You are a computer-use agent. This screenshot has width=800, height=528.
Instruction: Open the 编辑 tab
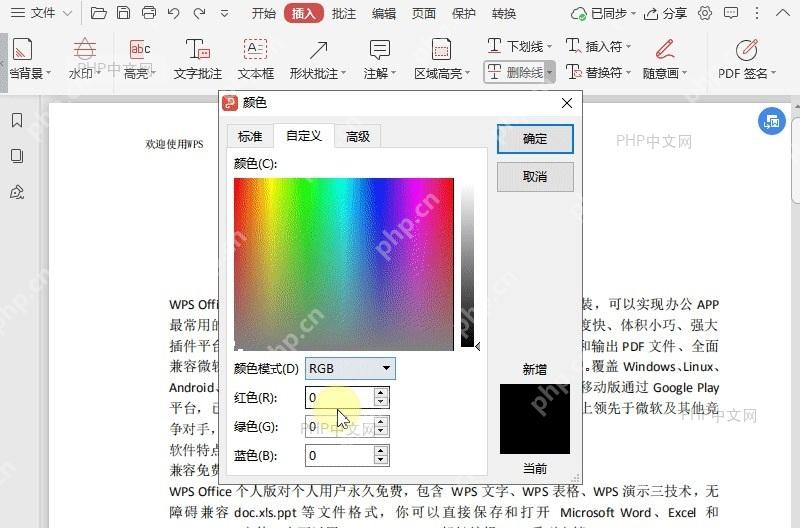pyautogui.click(x=384, y=13)
